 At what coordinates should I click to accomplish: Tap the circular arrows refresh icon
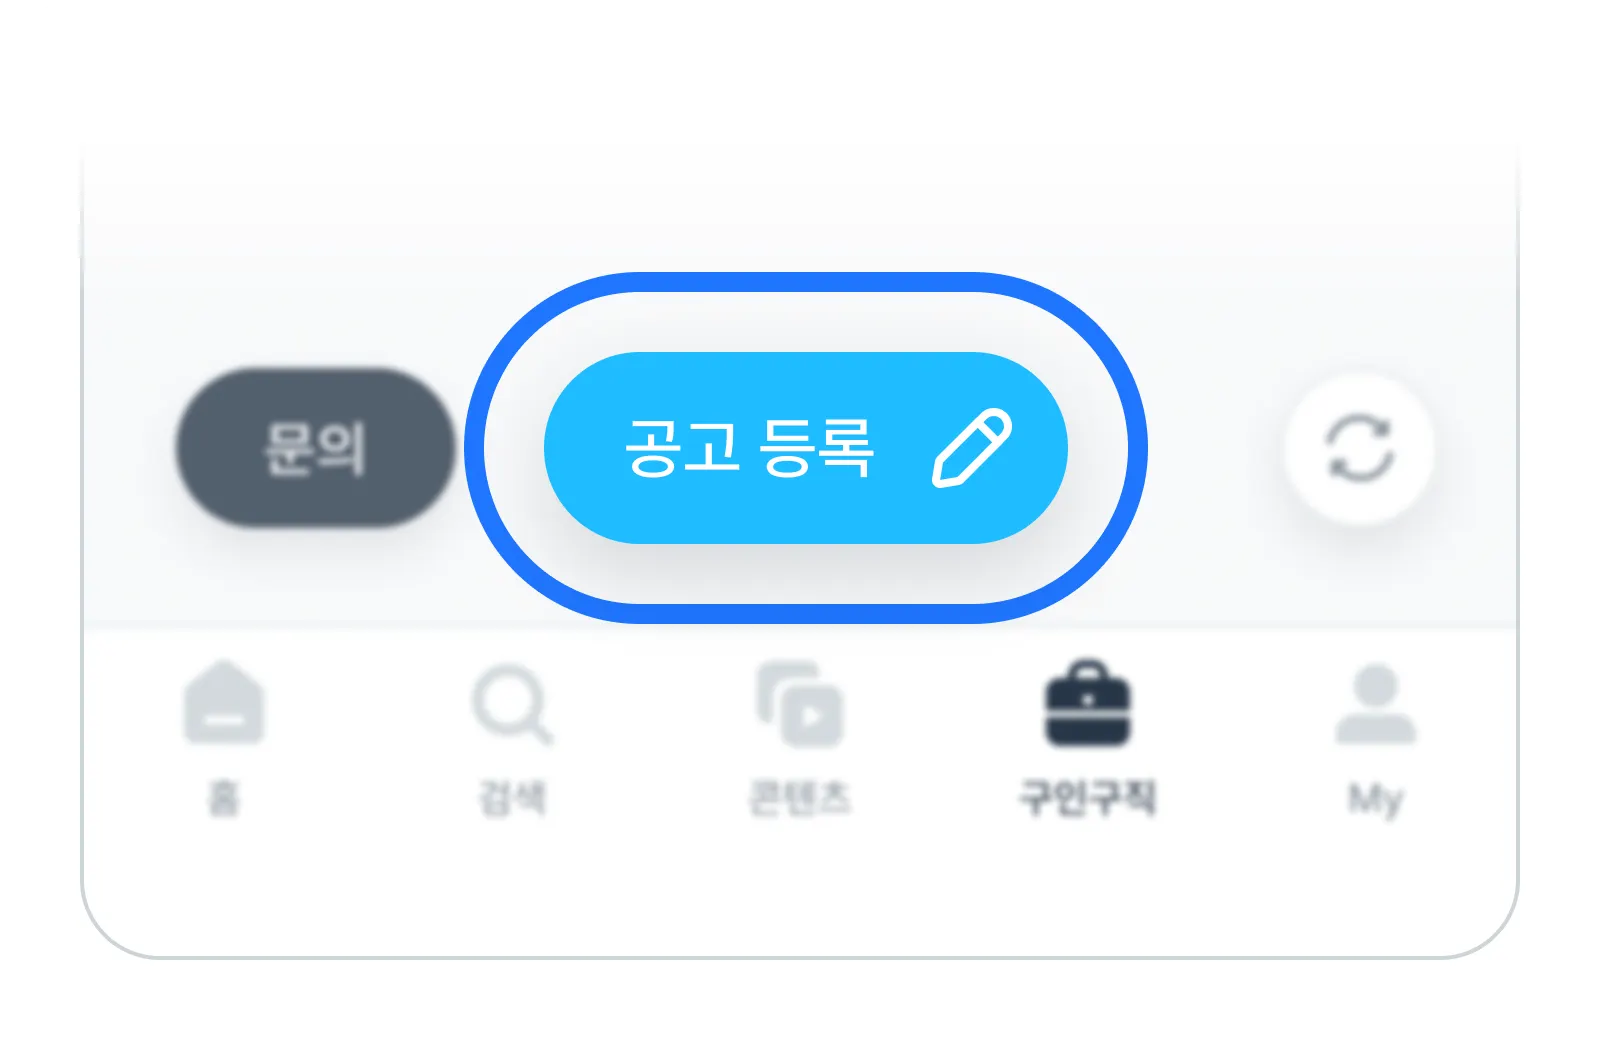[1359, 449]
